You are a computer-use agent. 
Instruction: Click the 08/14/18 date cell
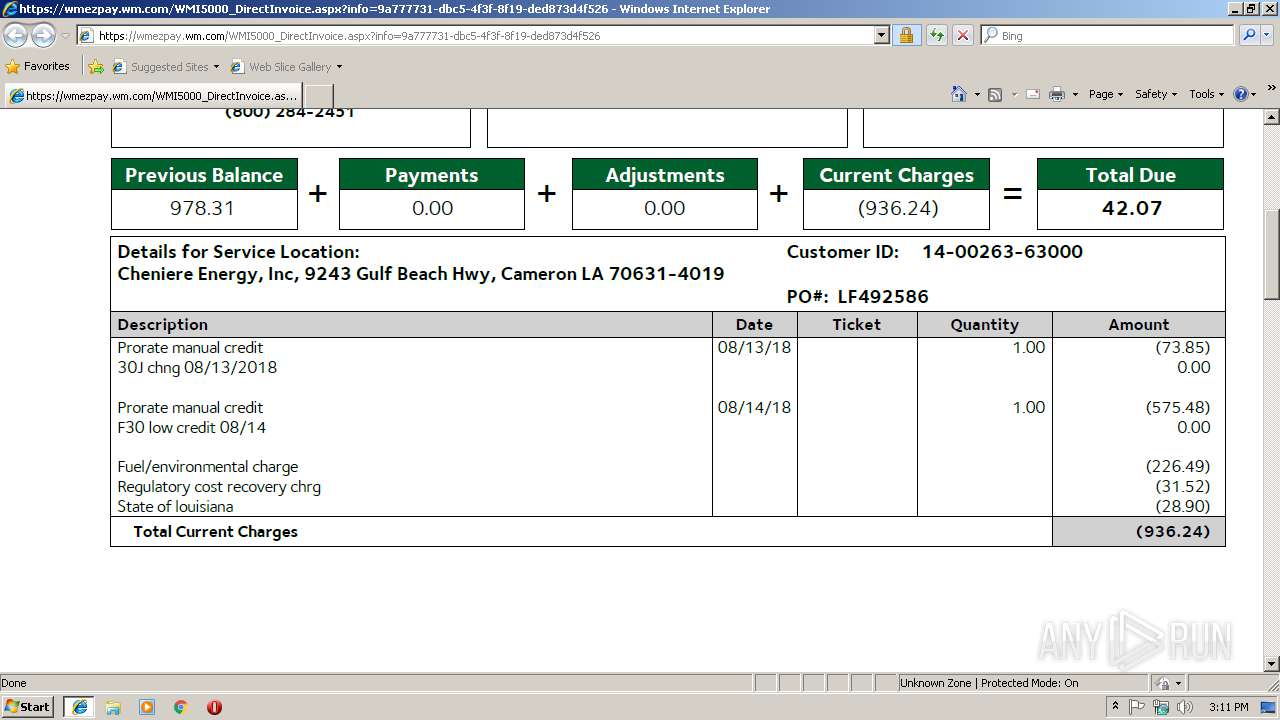point(754,408)
